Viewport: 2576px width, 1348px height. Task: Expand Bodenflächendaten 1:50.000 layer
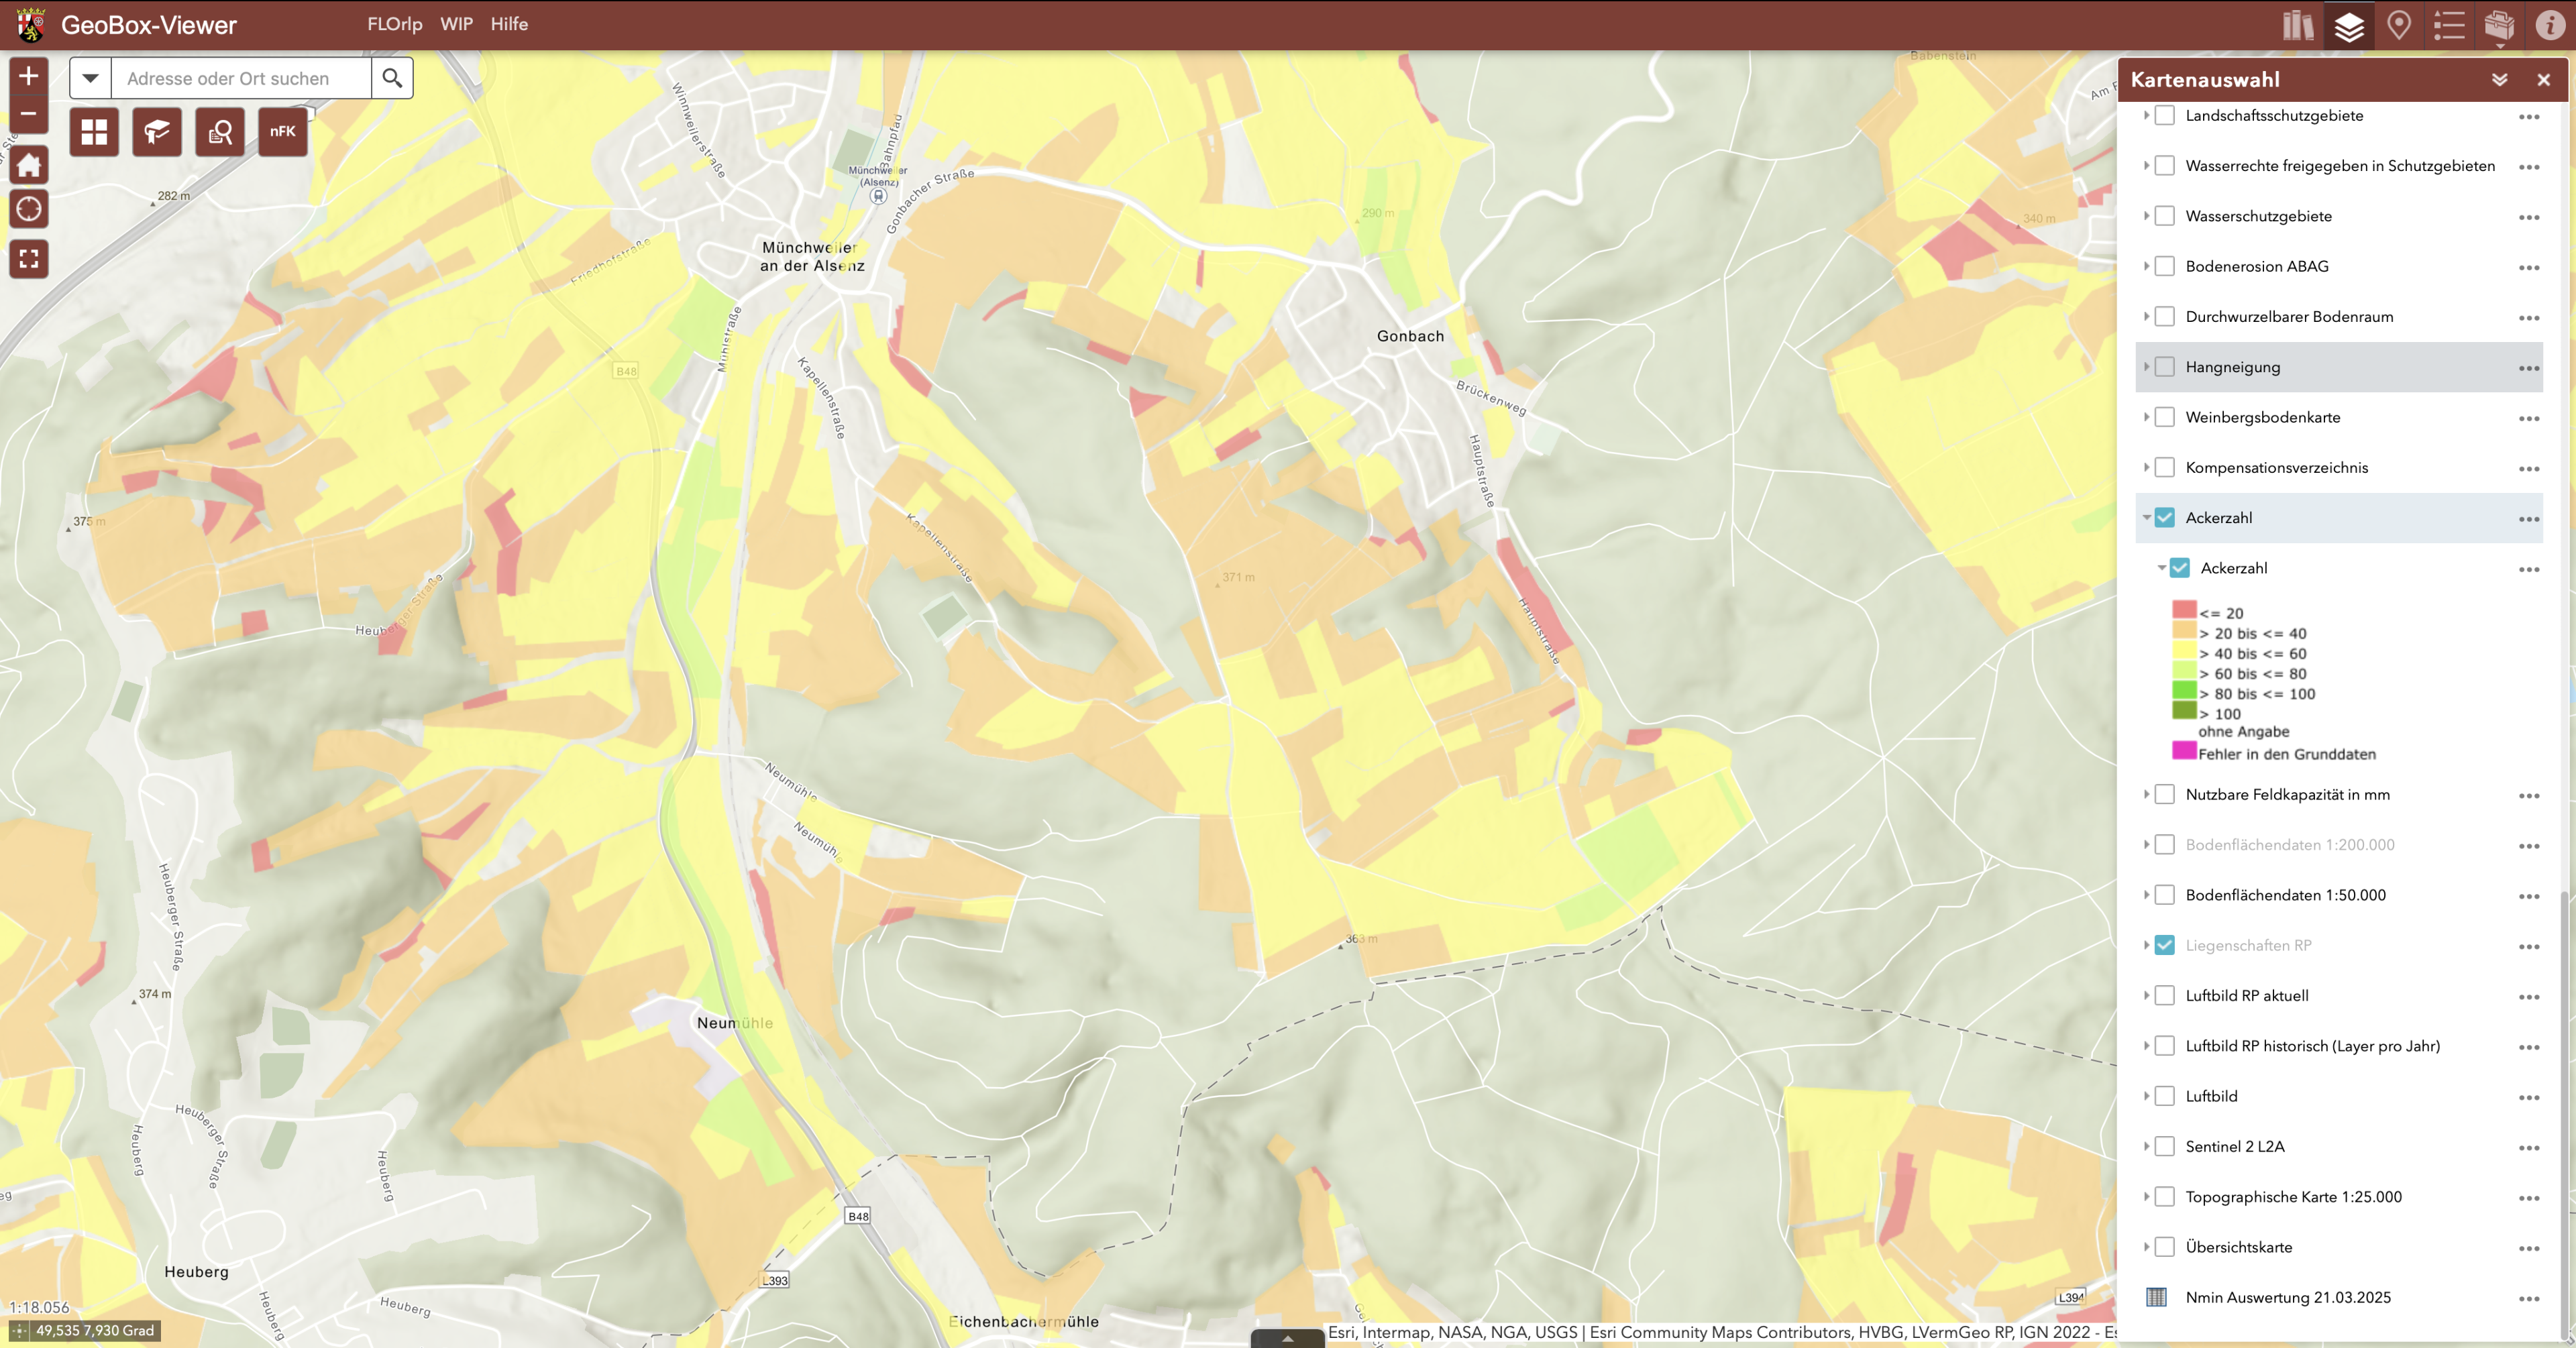tap(2146, 895)
